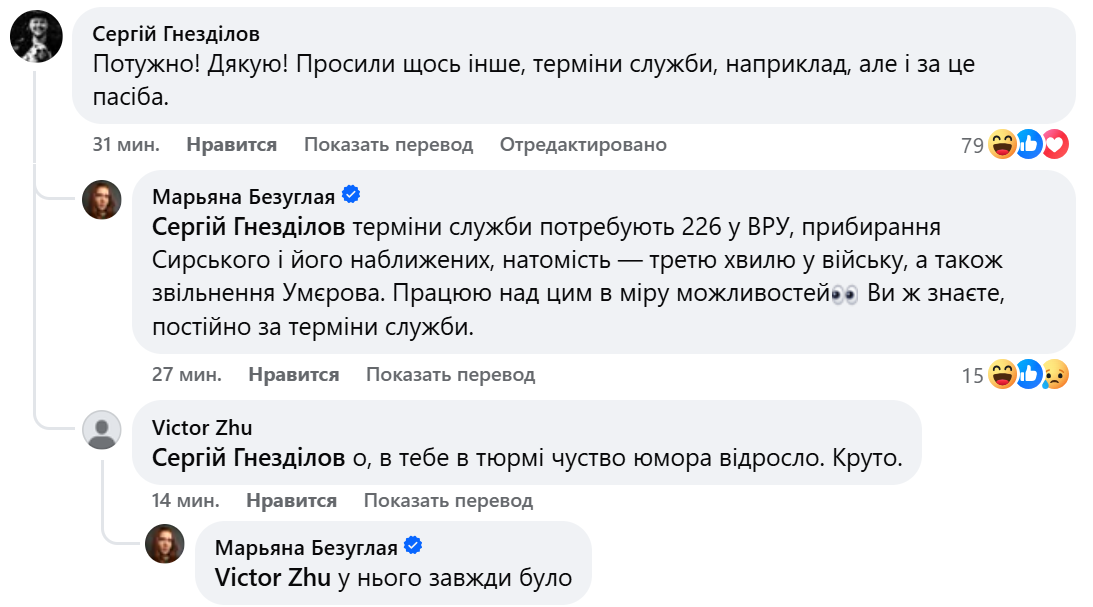This screenshot has height=607, width=1093.
Task: Open Сергій Гнезділов author name link
Action: coord(176,34)
